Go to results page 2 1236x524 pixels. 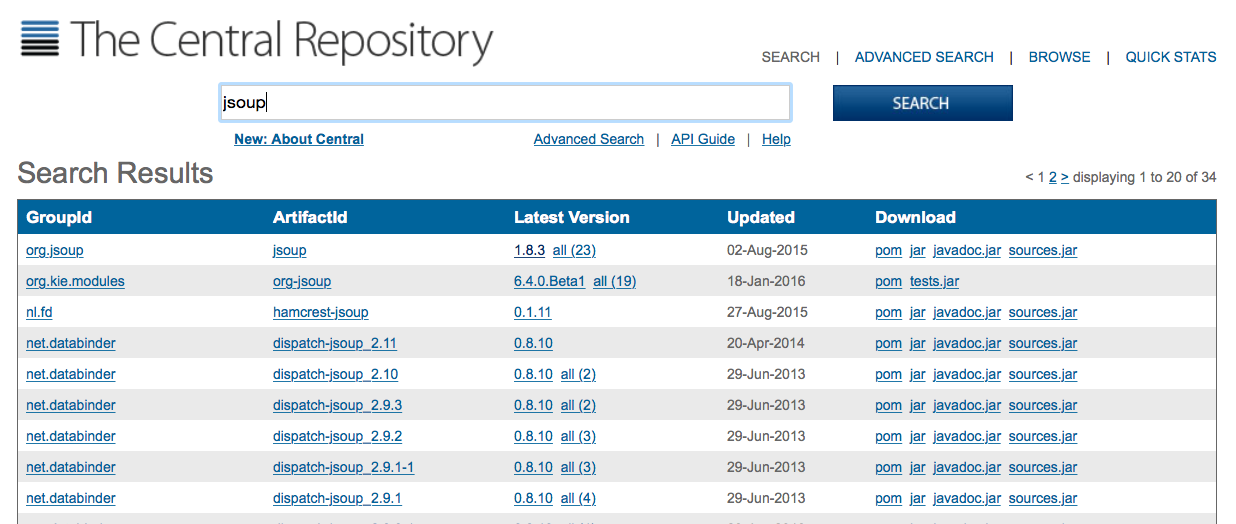click(x=1053, y=177)
